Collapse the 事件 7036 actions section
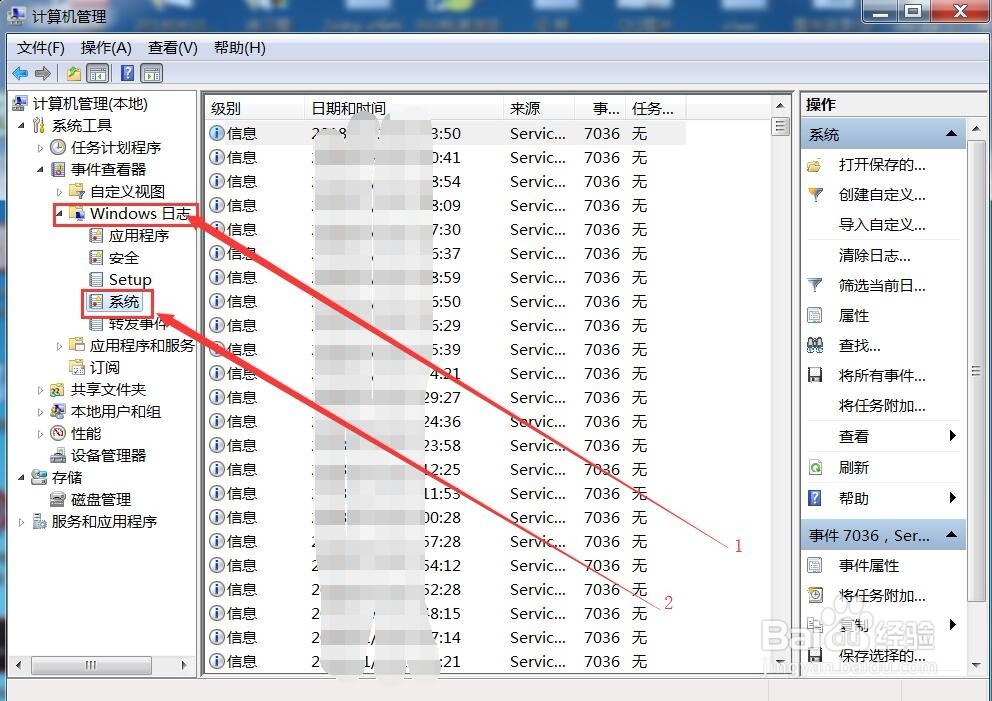The image size is (992, 701). tap(951, 535)
